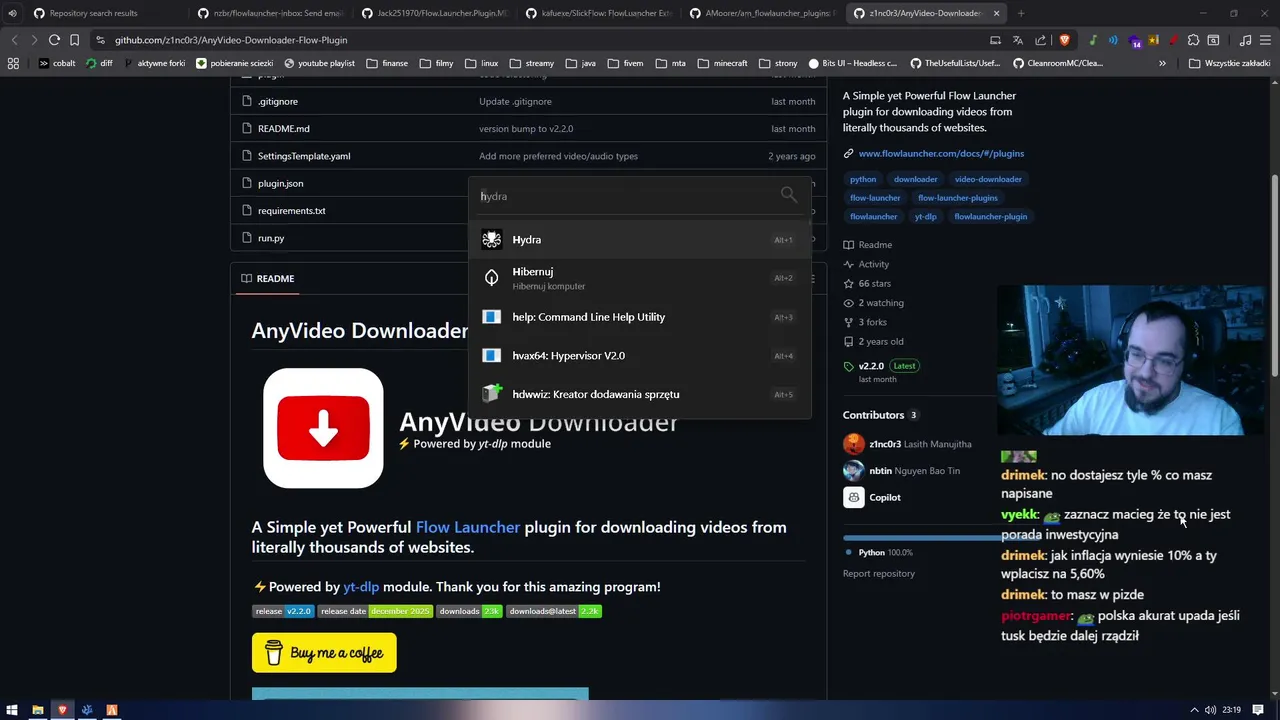
Task: Open the Activity link
Action: pos(866,264)
